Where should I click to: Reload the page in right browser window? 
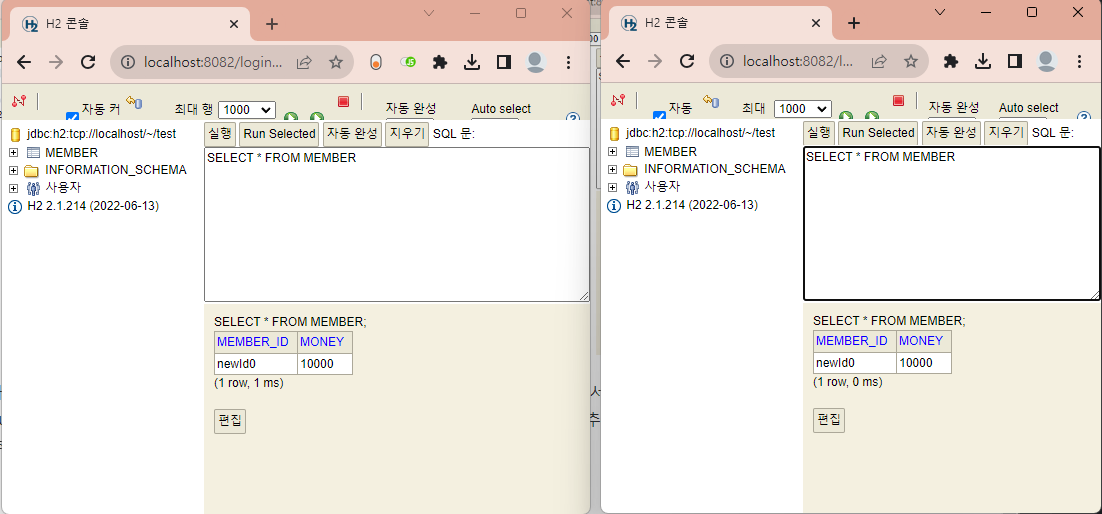point(687,62)
